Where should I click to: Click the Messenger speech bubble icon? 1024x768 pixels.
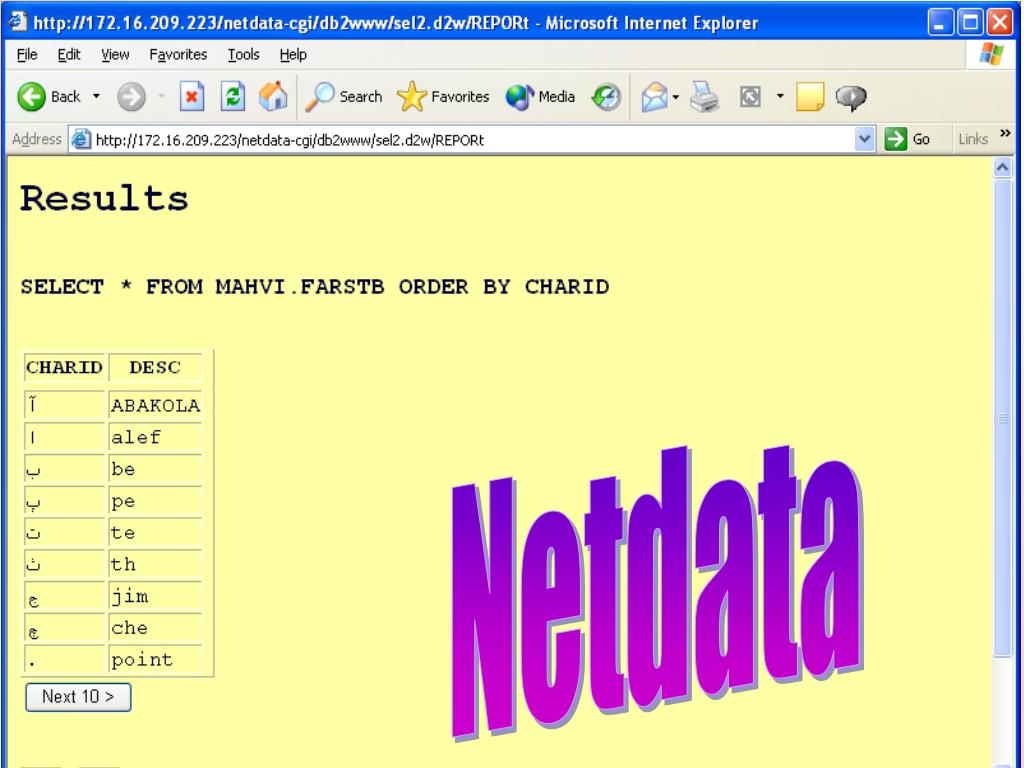click(x=851, y=97)
